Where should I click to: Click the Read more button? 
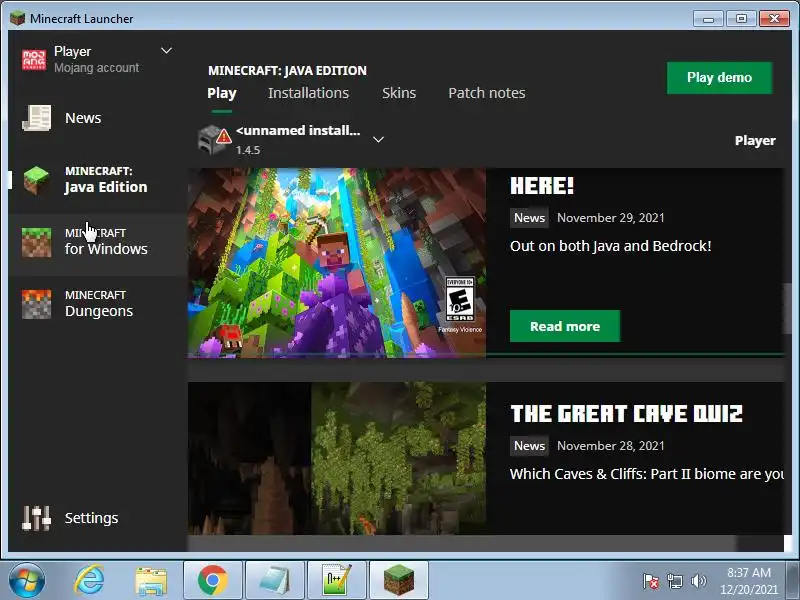pyautogui.click(x=565, y=327)
